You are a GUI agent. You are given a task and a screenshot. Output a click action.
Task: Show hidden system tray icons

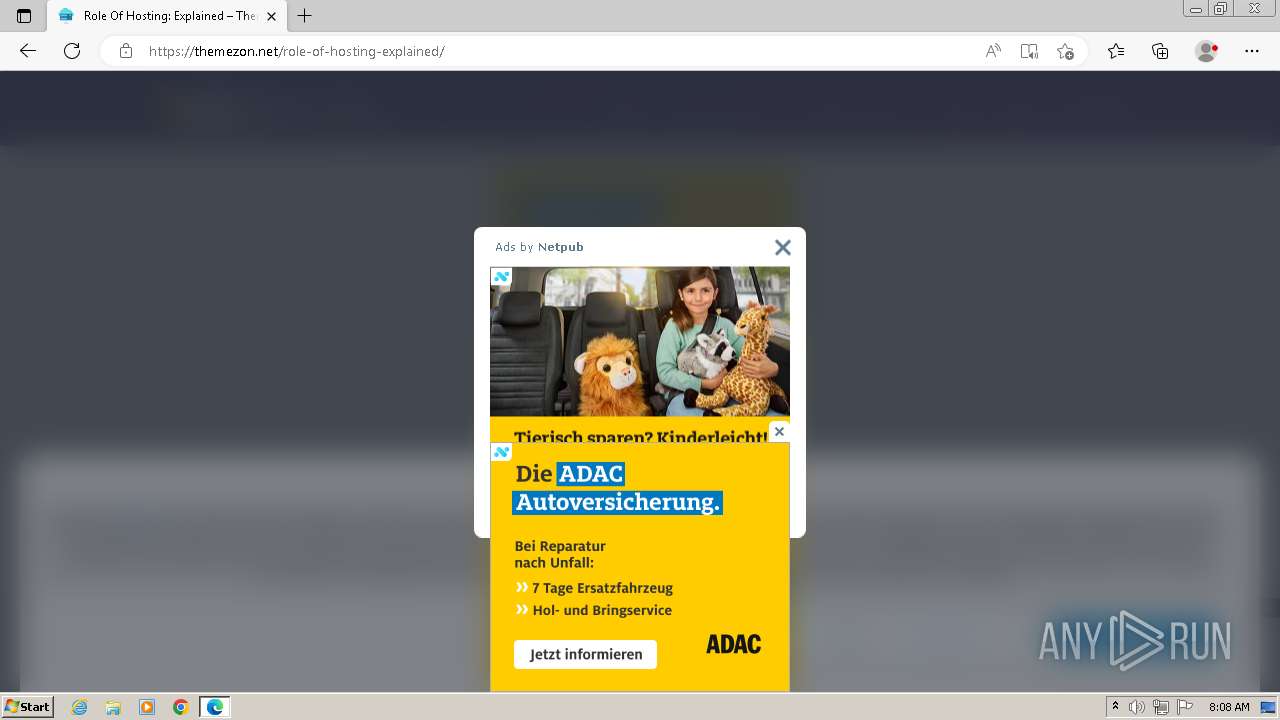[x=1116, y=707]
